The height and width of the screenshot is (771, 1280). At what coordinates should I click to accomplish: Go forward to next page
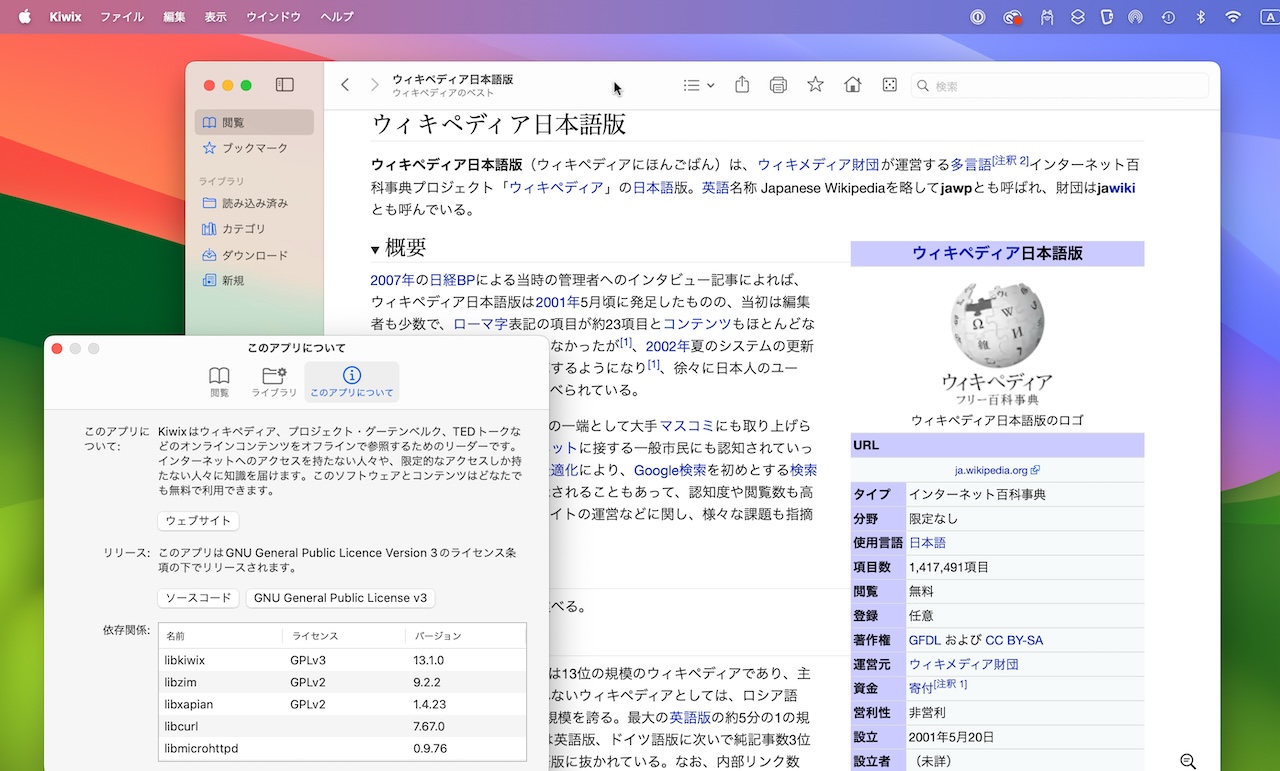click(x=375, y=85)
